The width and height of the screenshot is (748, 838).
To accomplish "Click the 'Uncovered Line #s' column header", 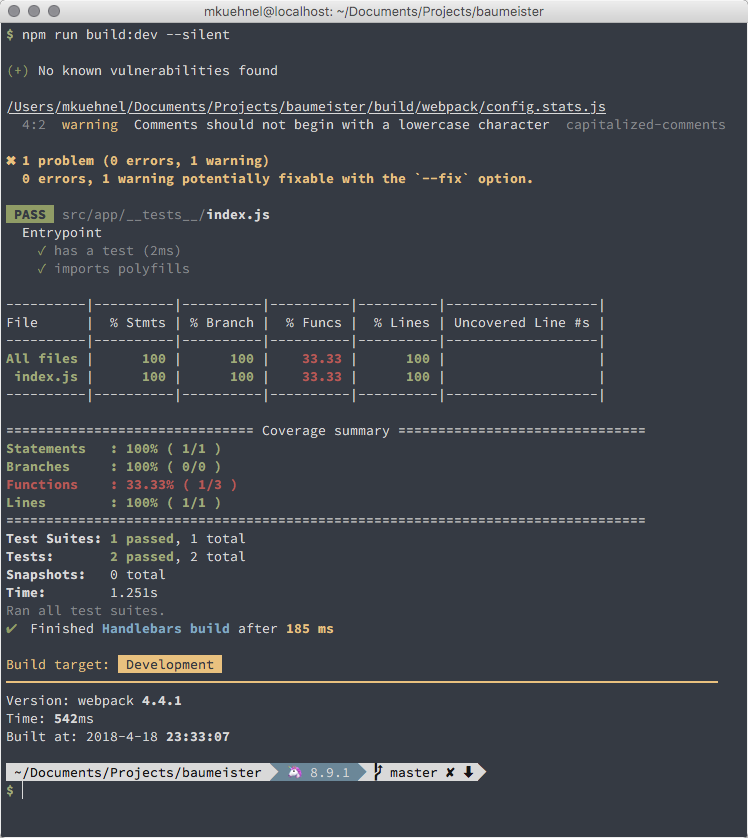I will pyautogui.click(x=521, y=323).
